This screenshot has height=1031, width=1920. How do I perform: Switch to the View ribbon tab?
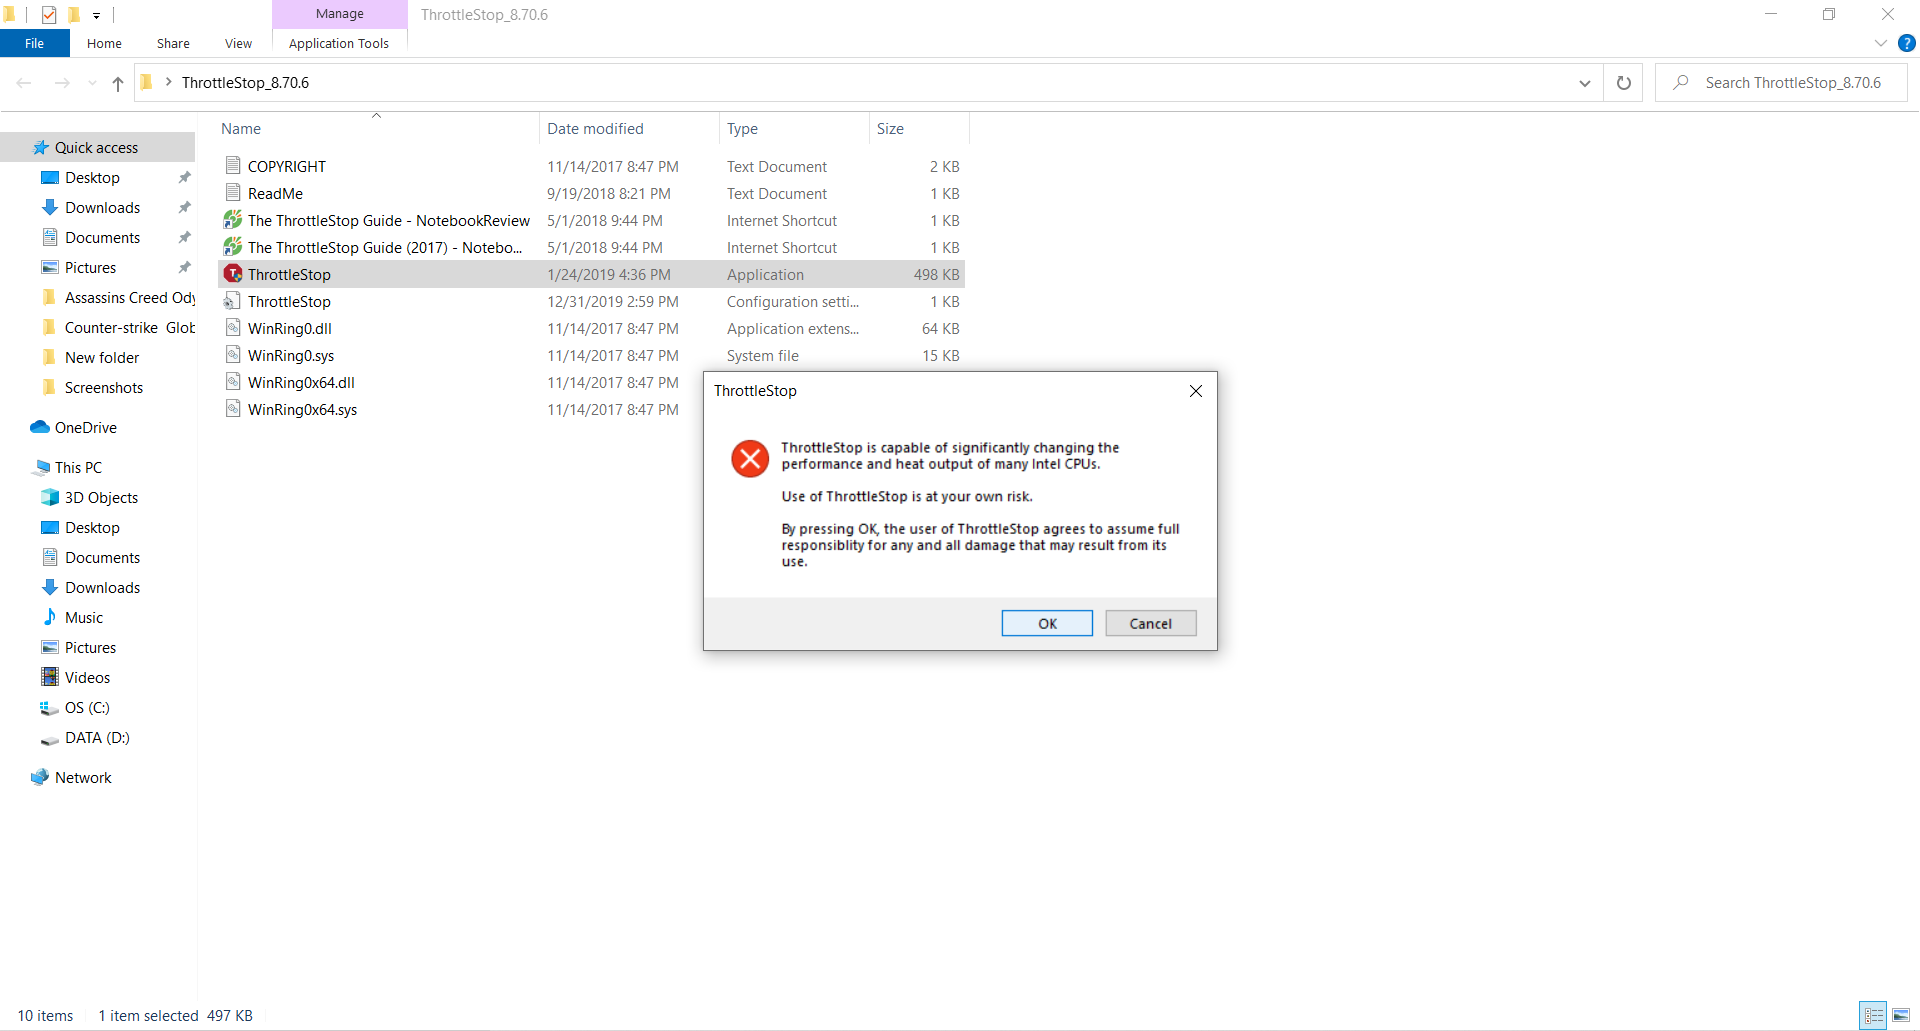238,43
